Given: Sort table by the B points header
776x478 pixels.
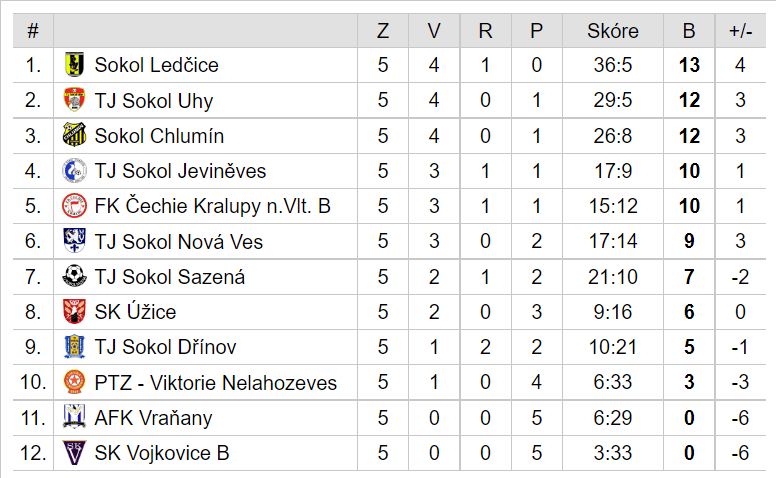Looking at the screenshot, I should tap(689, 31).
